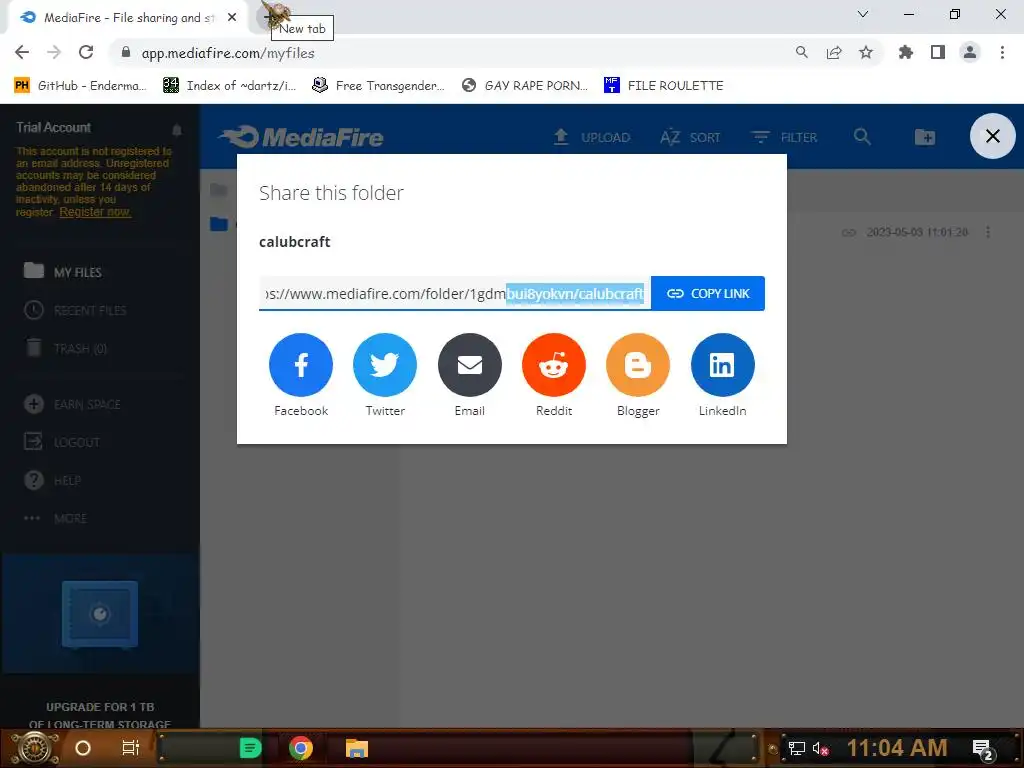
Task: Close the share dialog with X
Action: pyautogui.click(x=993, y=136)
